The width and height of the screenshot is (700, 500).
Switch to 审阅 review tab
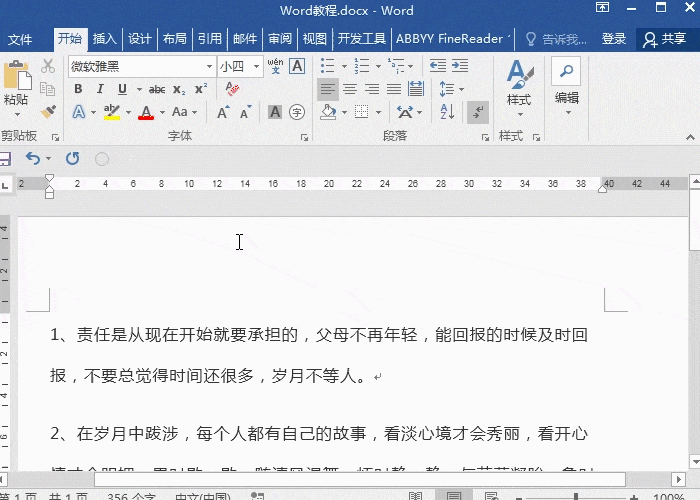[x=280, y=39]
